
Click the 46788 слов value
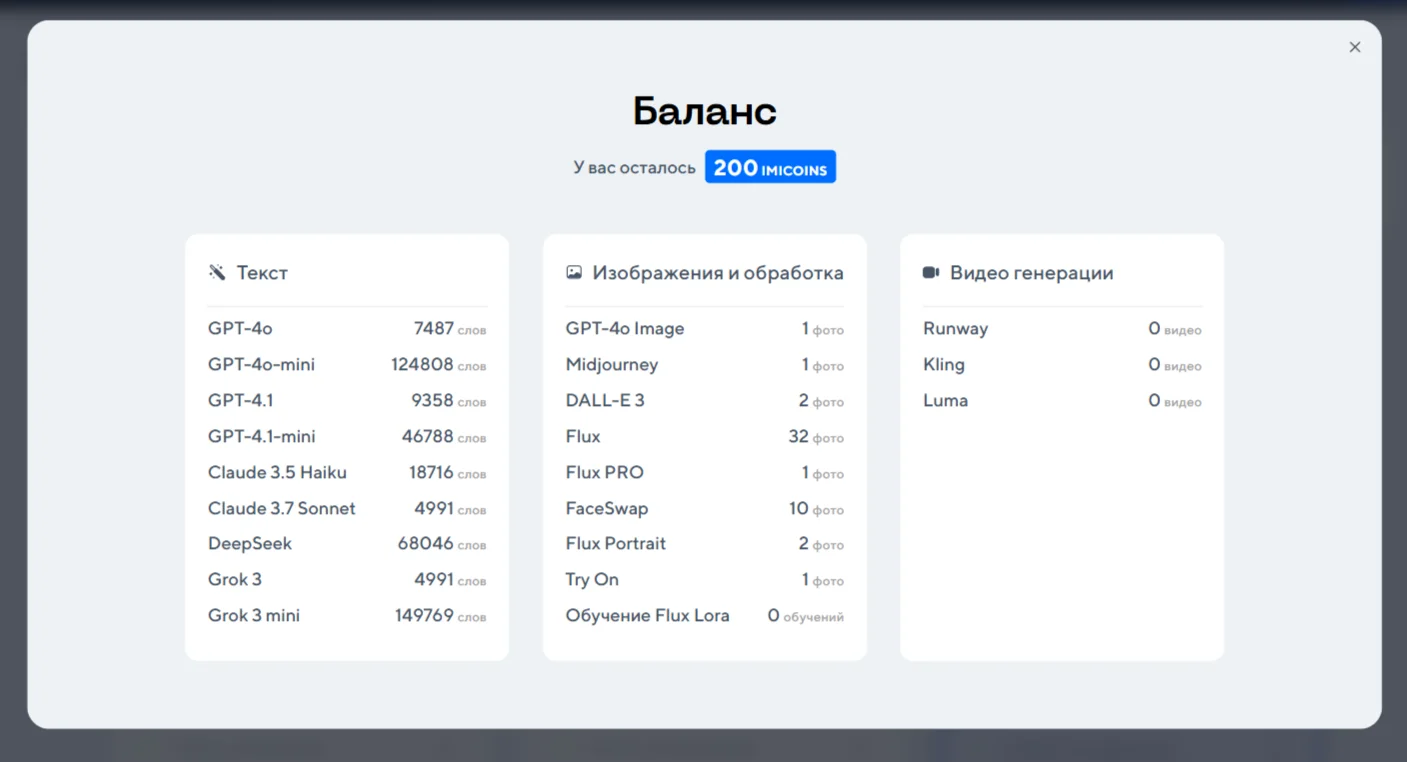444,437
